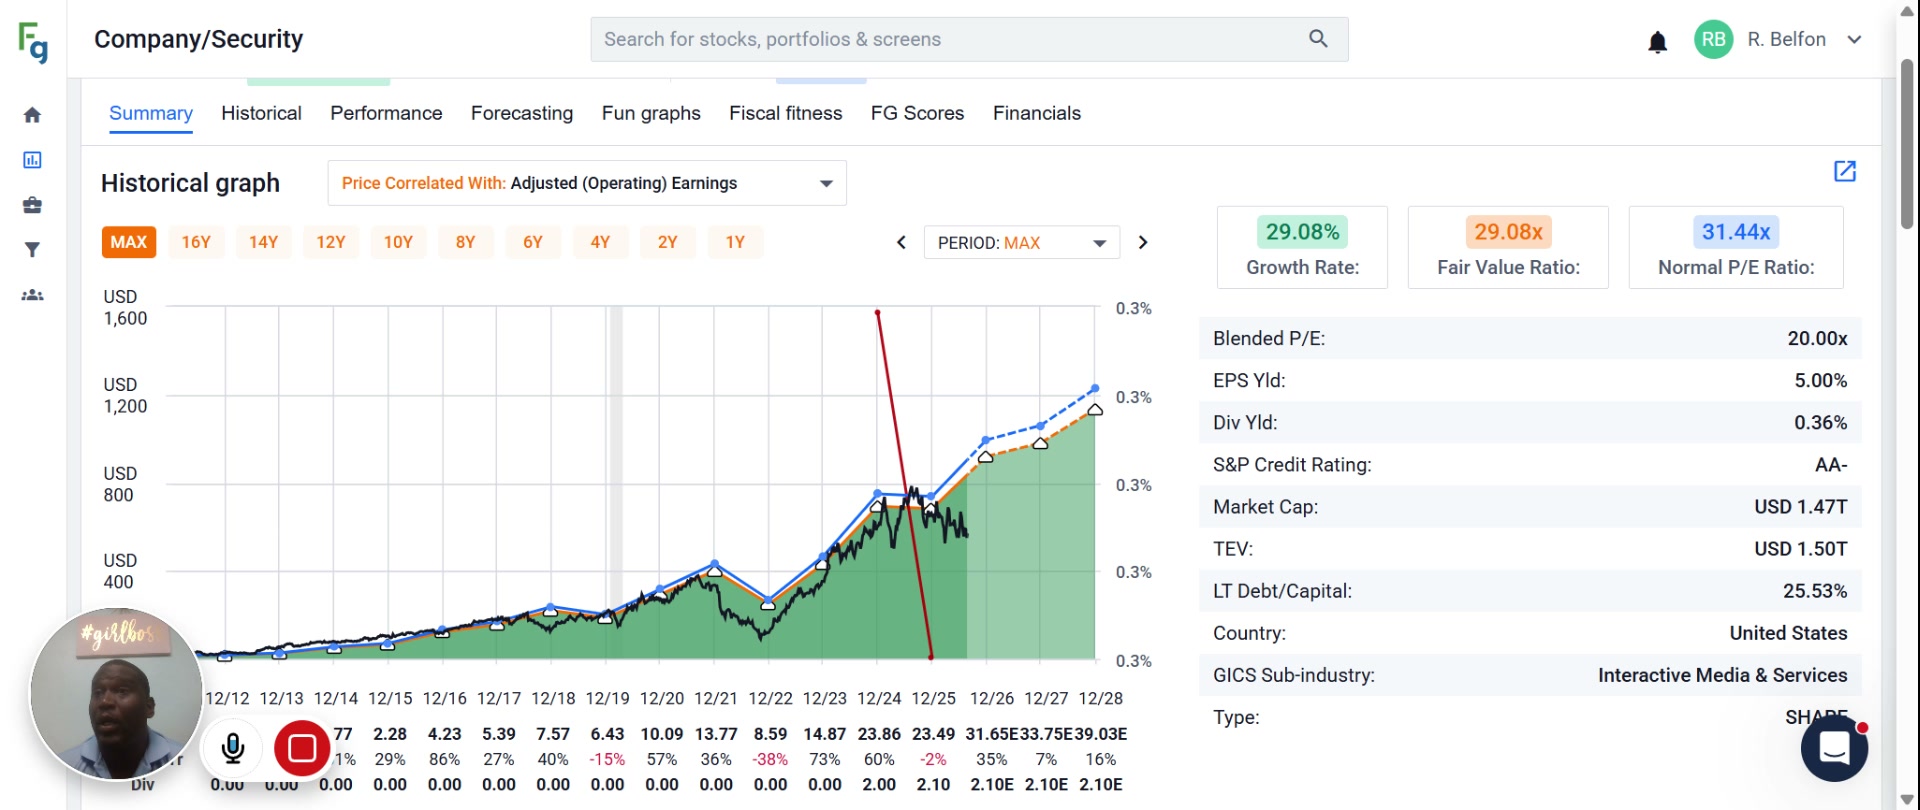Screen dimensions: 1920x810
Task: Open the home icon in sidebar
Action: coord(32,115)
